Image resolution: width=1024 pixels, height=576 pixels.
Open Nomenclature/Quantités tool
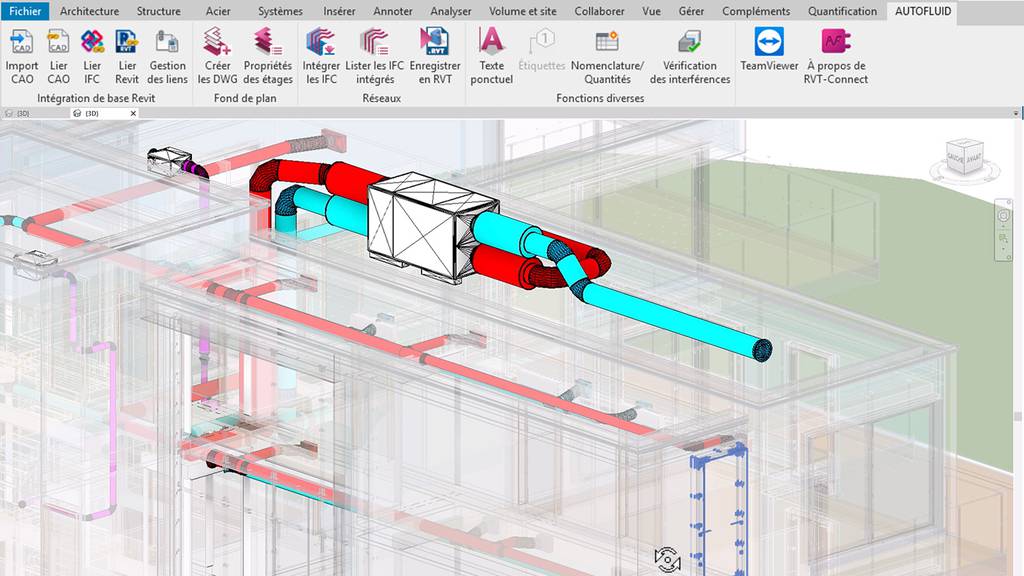click(607, 43)
